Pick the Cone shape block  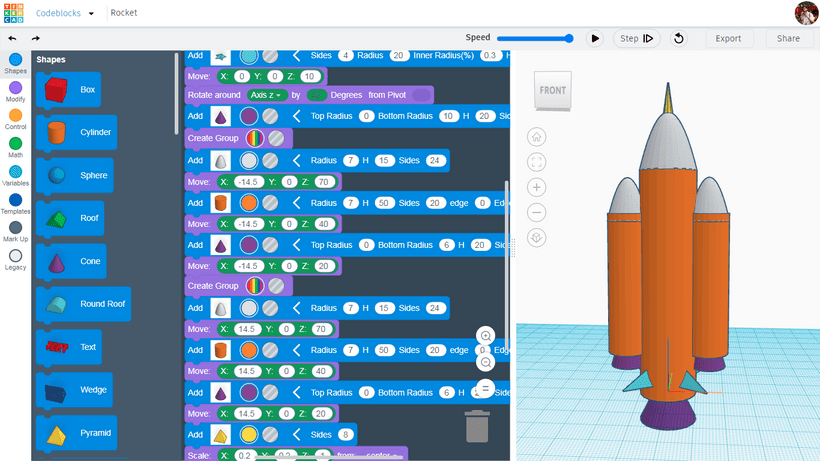click(71, 261)
